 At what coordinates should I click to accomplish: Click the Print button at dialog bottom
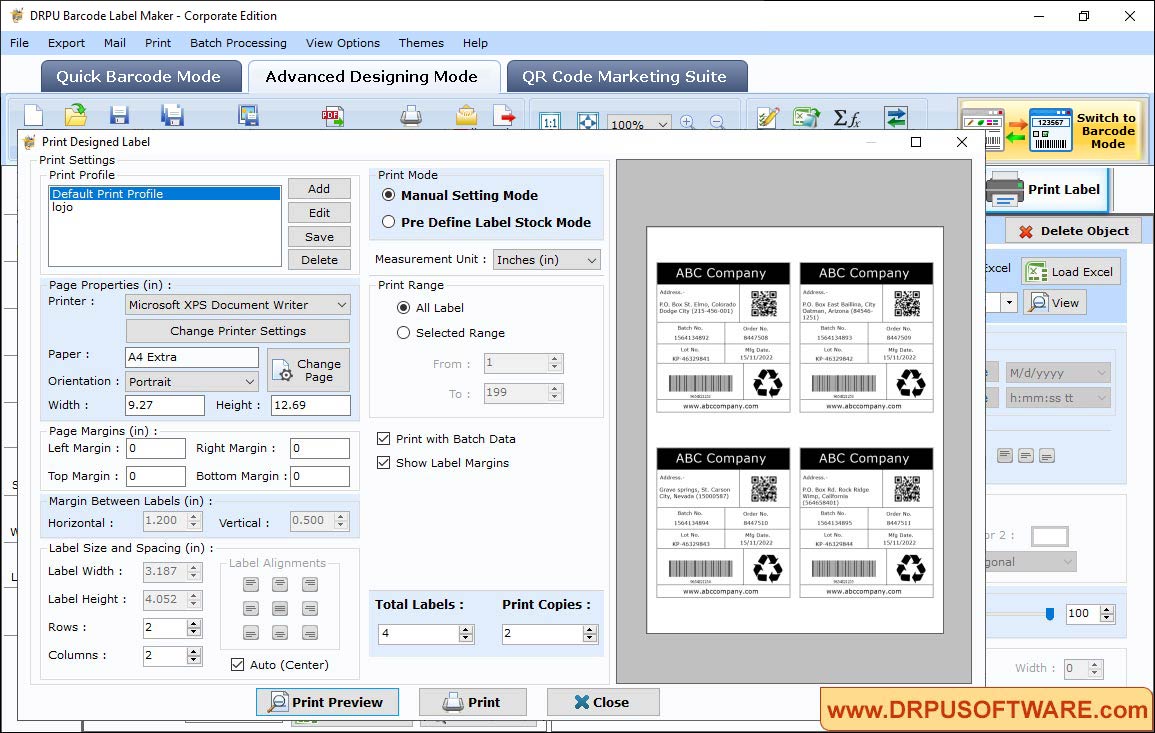click(472, 702)
